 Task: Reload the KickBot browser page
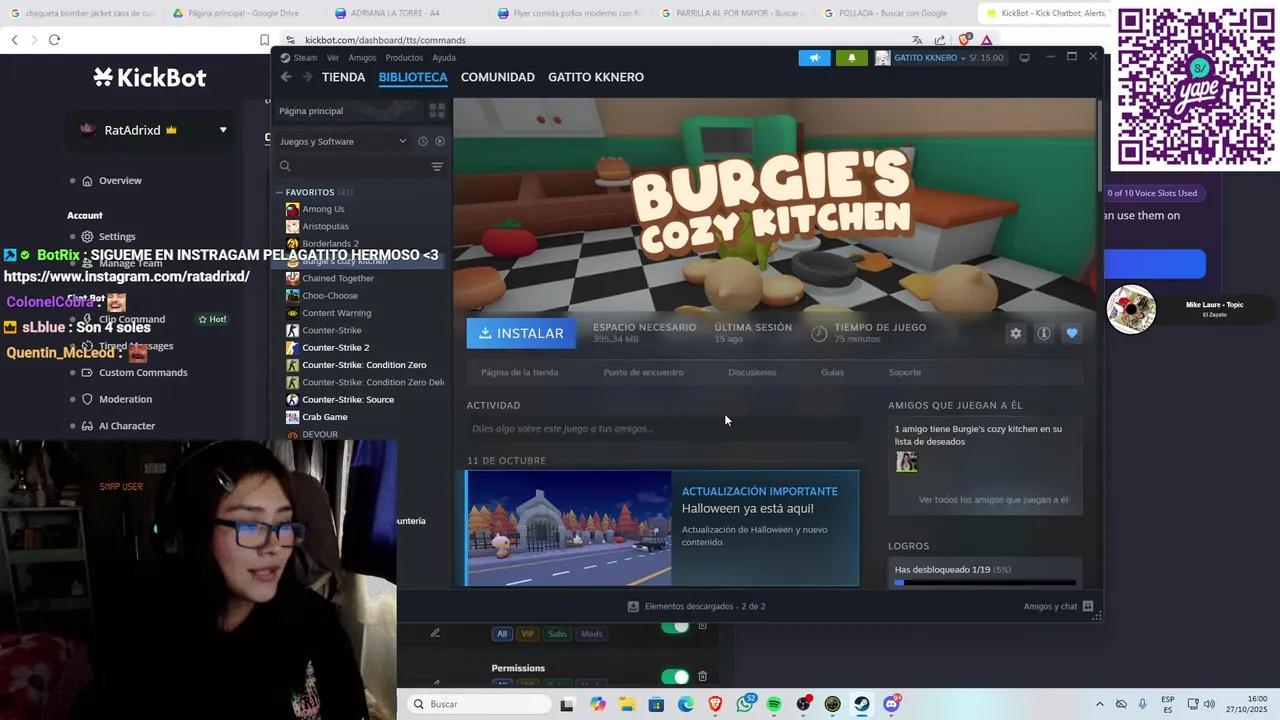(54, 40)
